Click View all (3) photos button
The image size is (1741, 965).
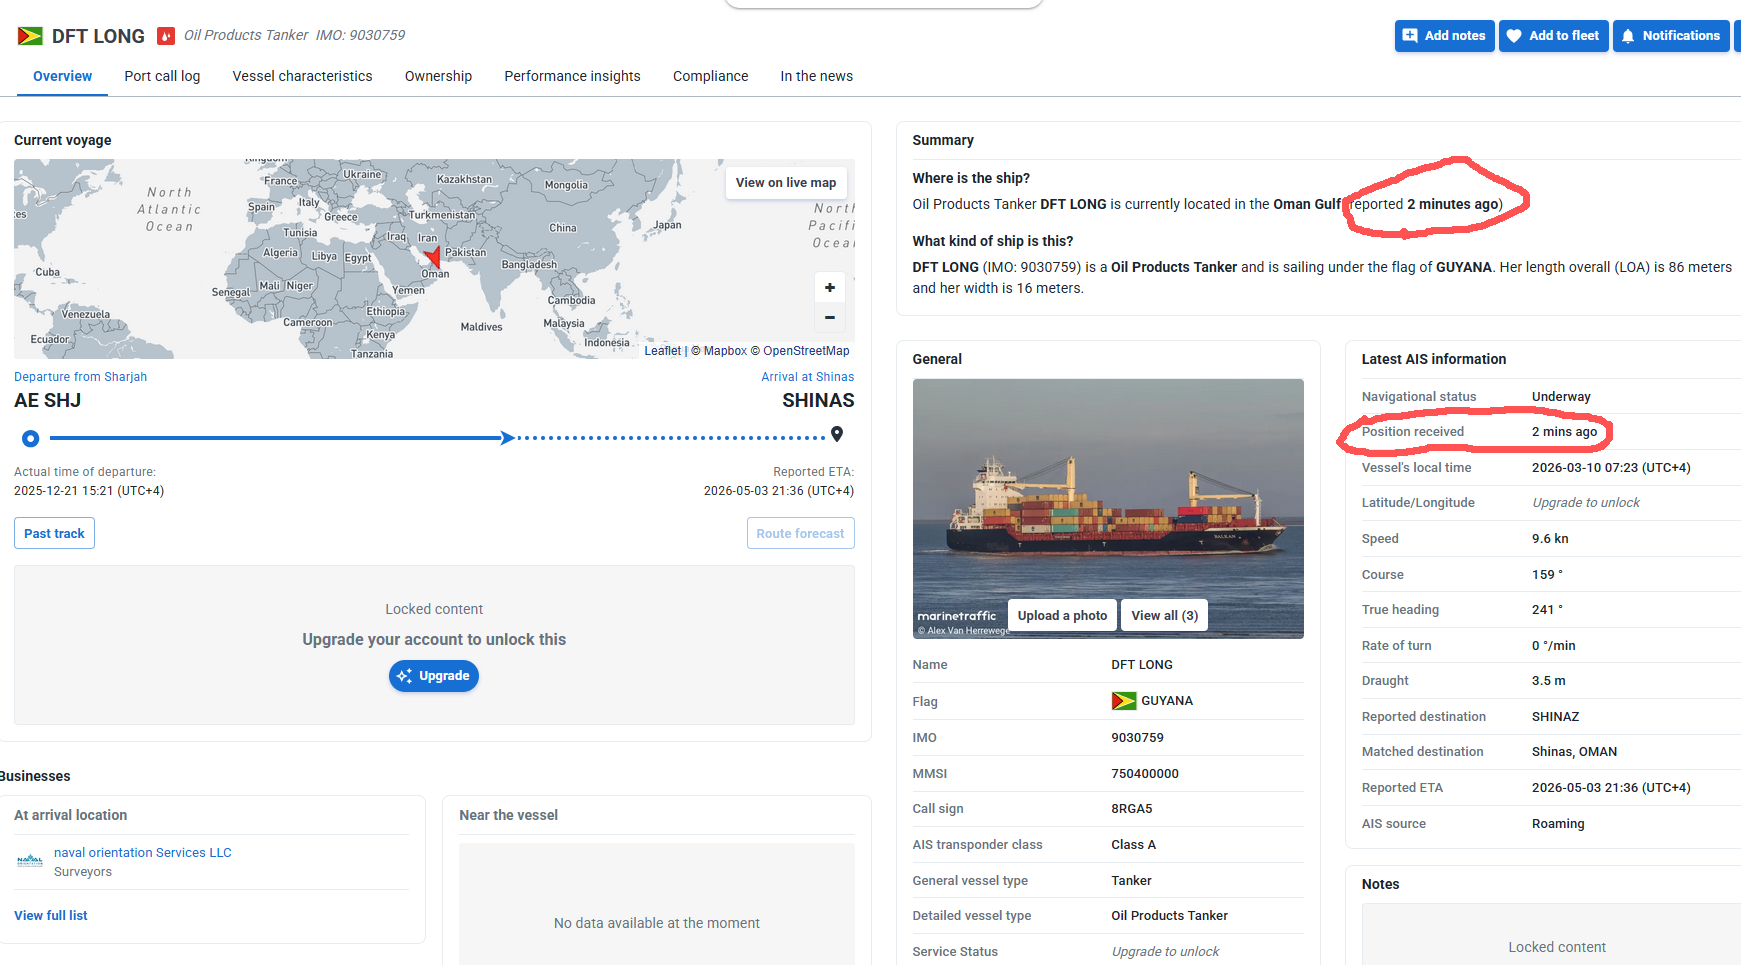point(1164,616)
